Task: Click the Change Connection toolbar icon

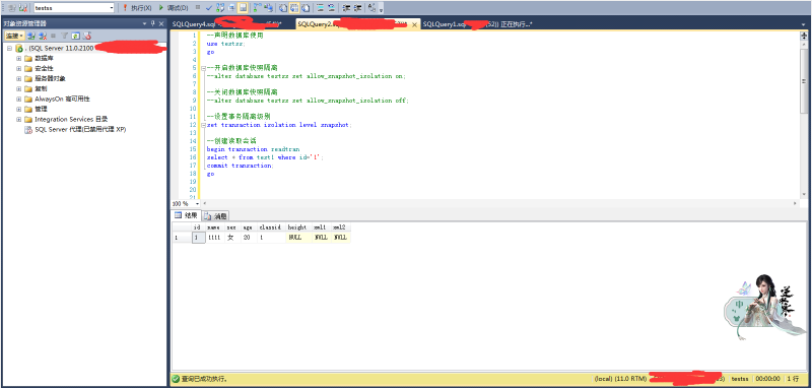Action: pyautogui.click(x=23, y=8)
